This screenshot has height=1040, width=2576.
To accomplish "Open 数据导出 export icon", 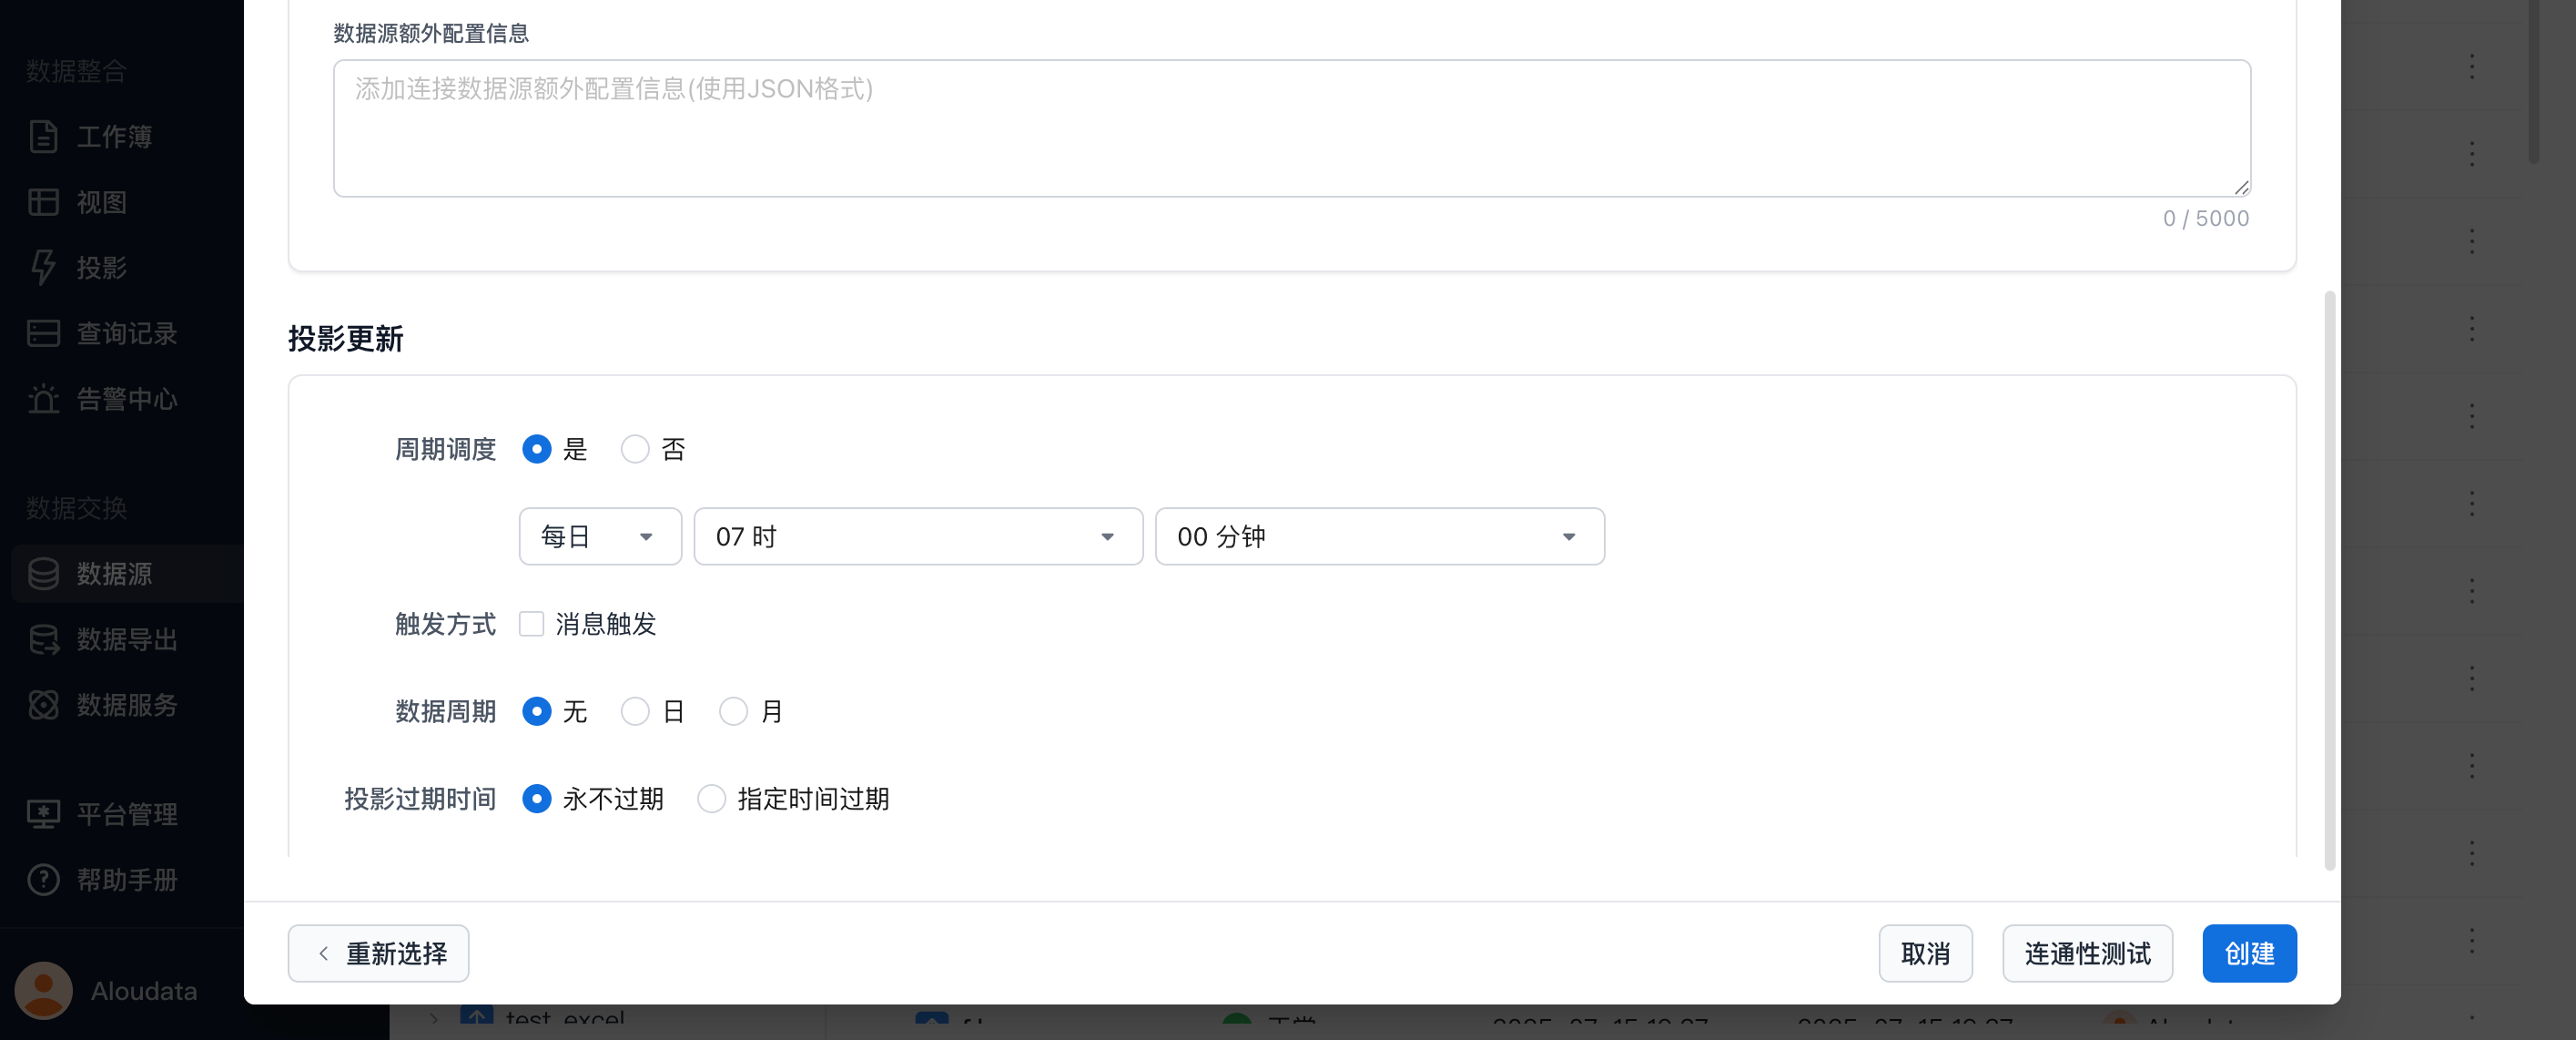I will (x=43, y=639).
